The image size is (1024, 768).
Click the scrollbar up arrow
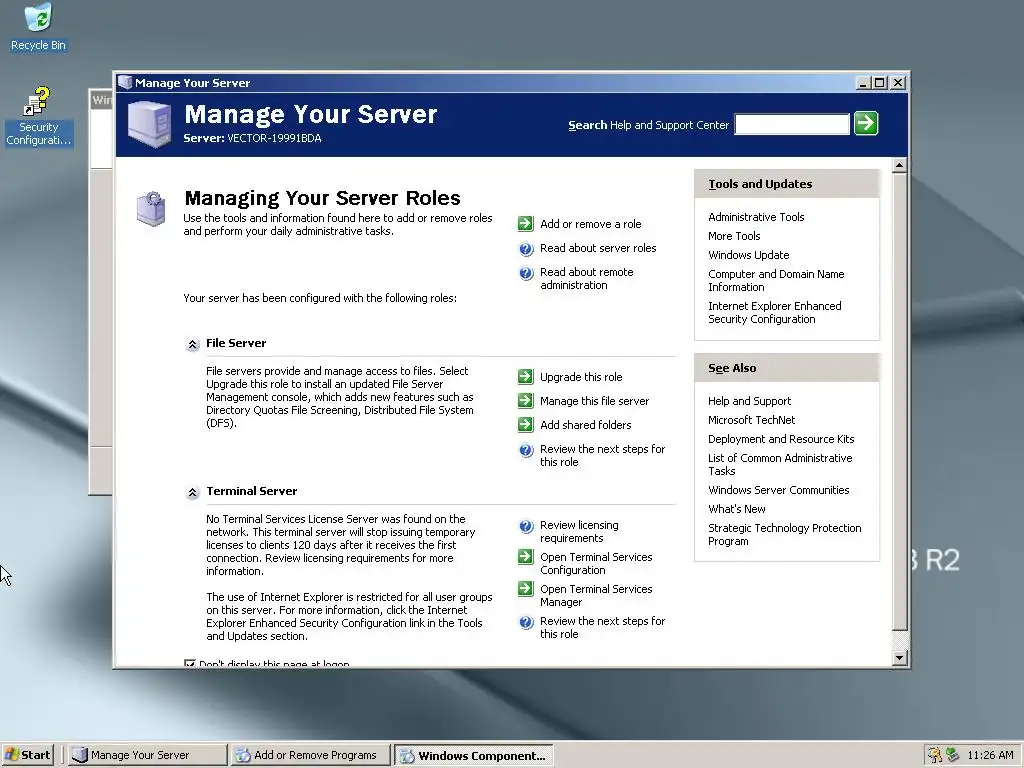tap(899, 165)
